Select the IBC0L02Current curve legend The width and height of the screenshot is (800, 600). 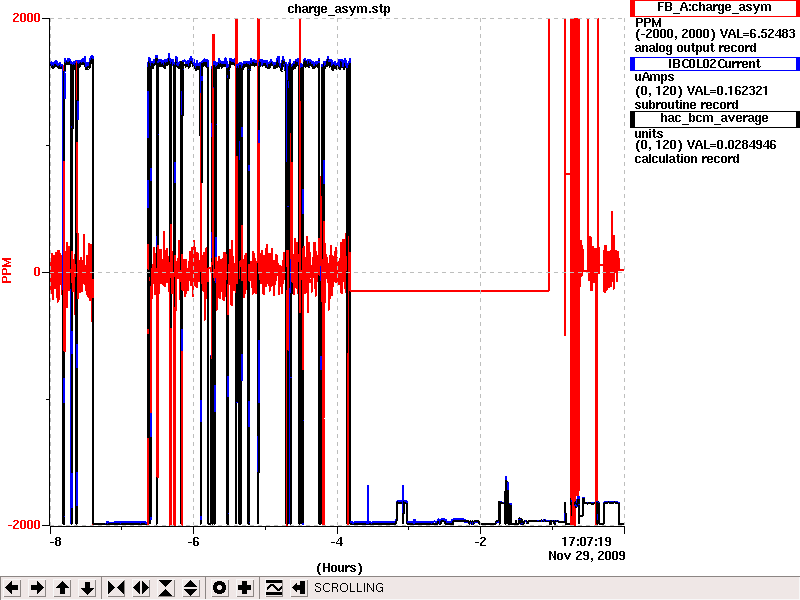pyautogui.click(x=714, y=64)
